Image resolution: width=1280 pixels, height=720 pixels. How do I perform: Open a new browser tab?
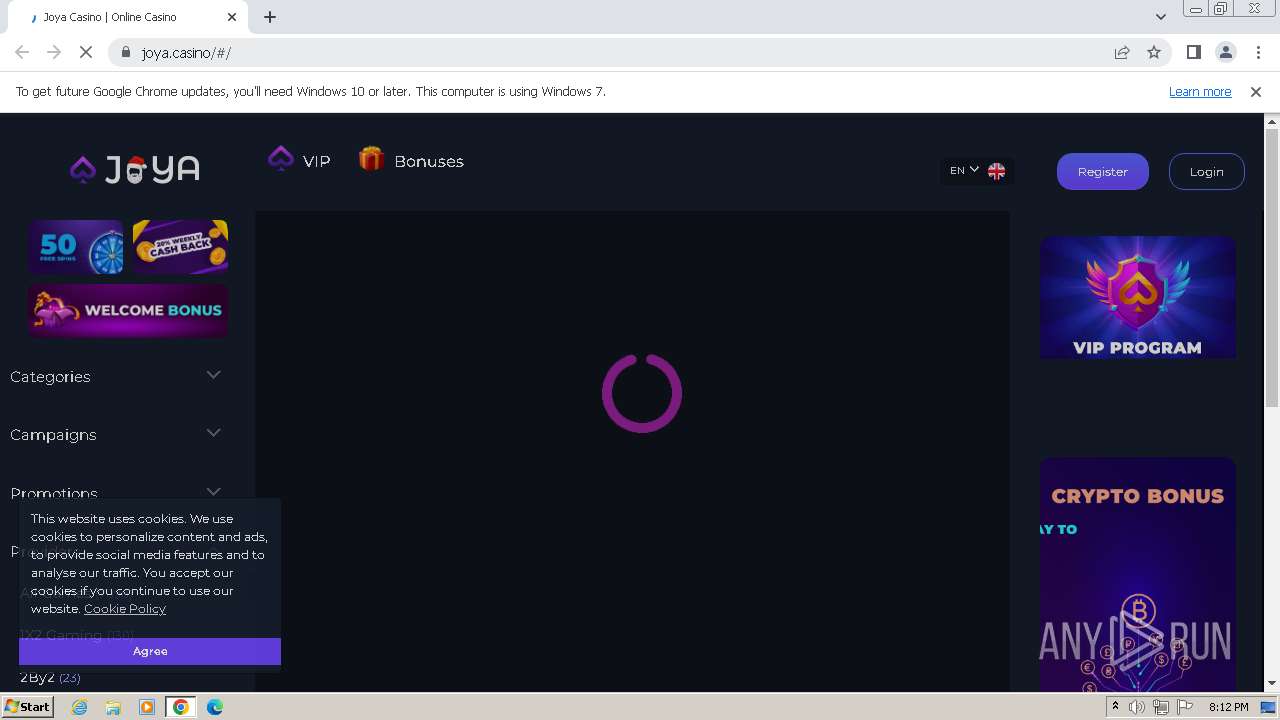click(270, 17)
